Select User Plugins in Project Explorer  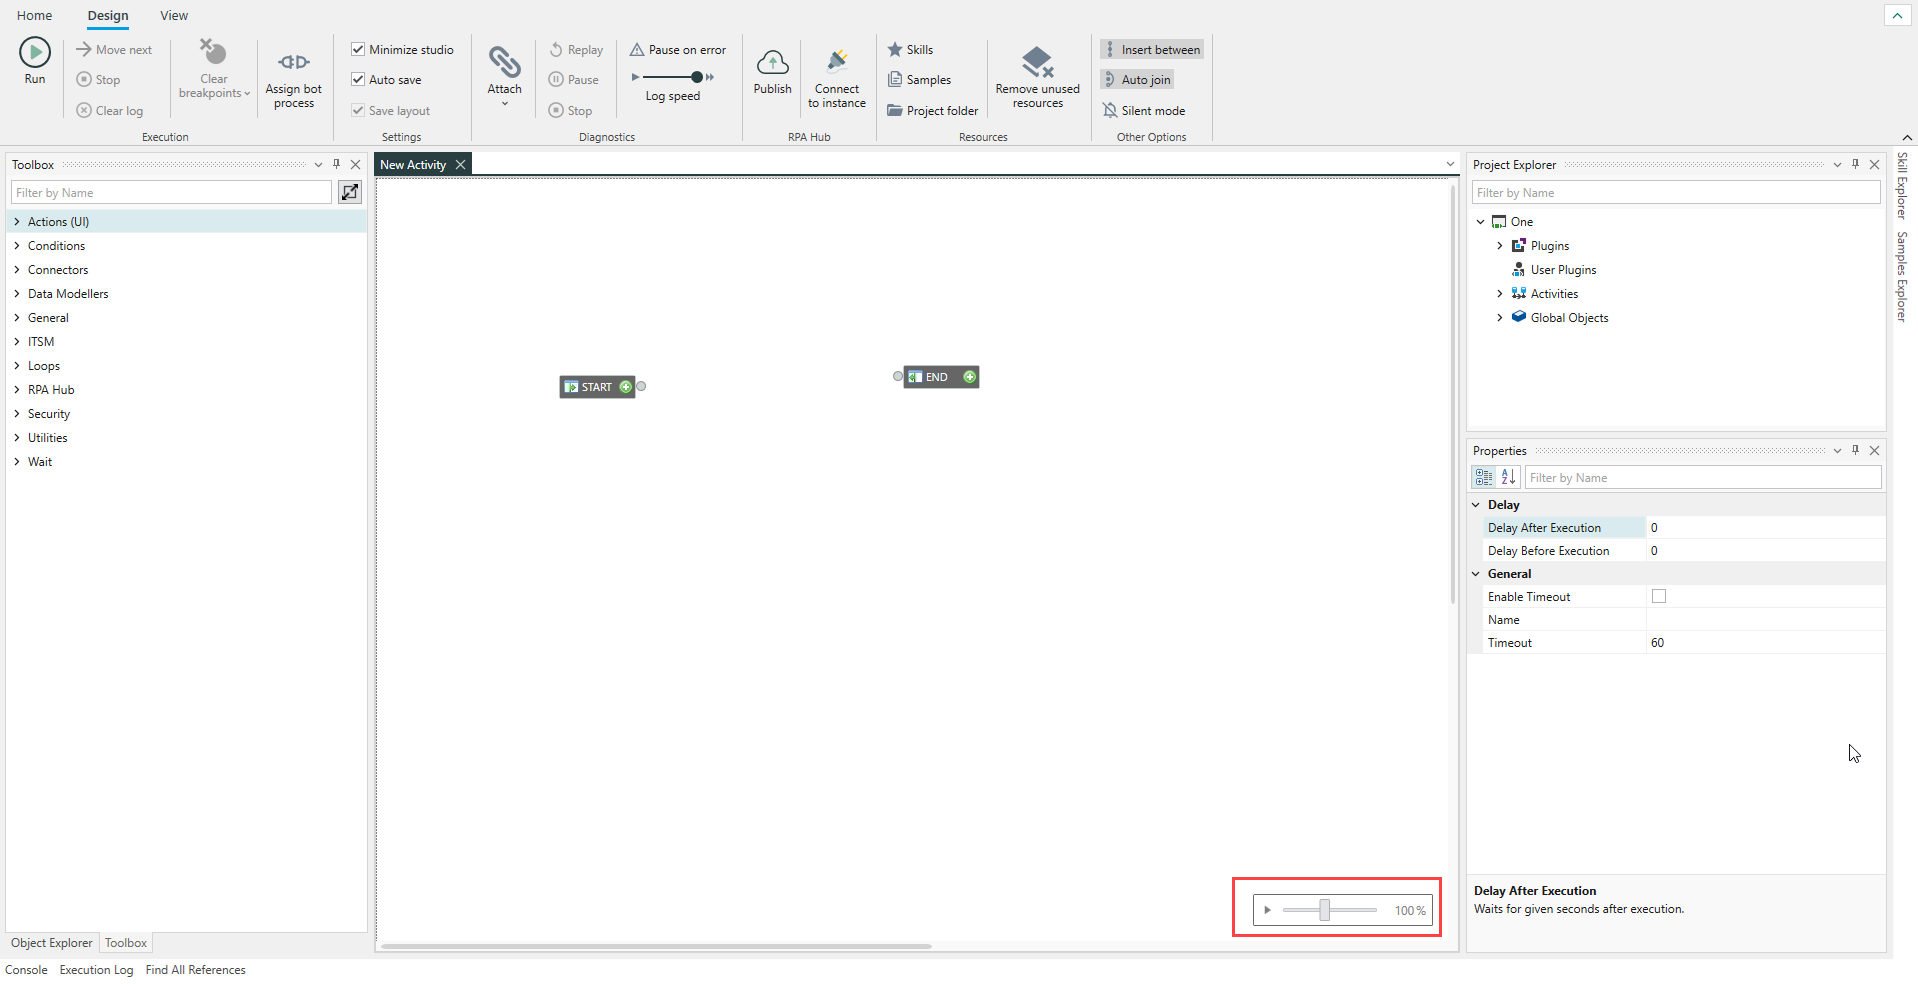tap(1563, 270)
